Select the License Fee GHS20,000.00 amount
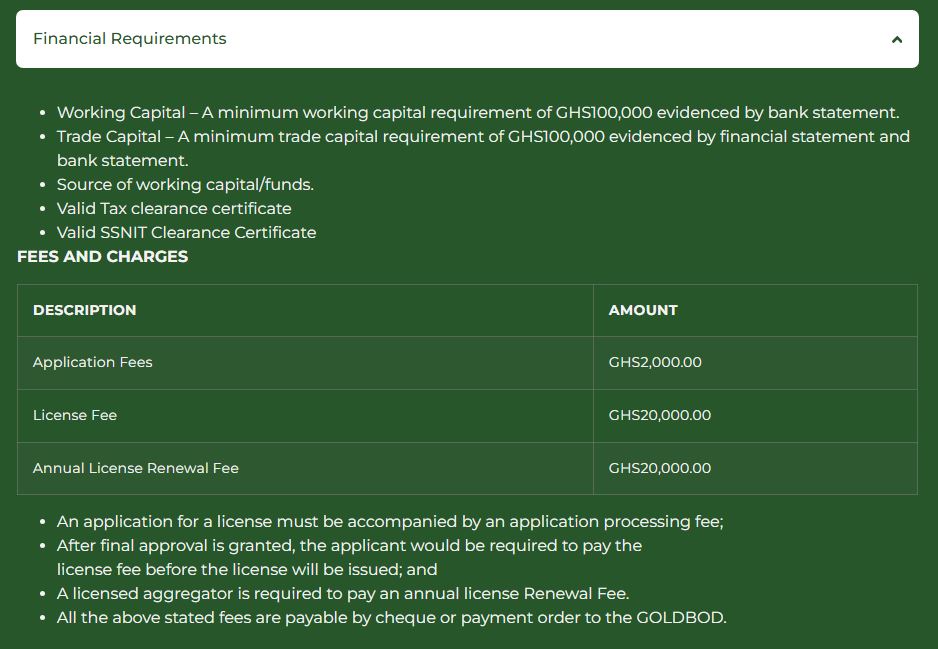 click(x=755, y=416)
